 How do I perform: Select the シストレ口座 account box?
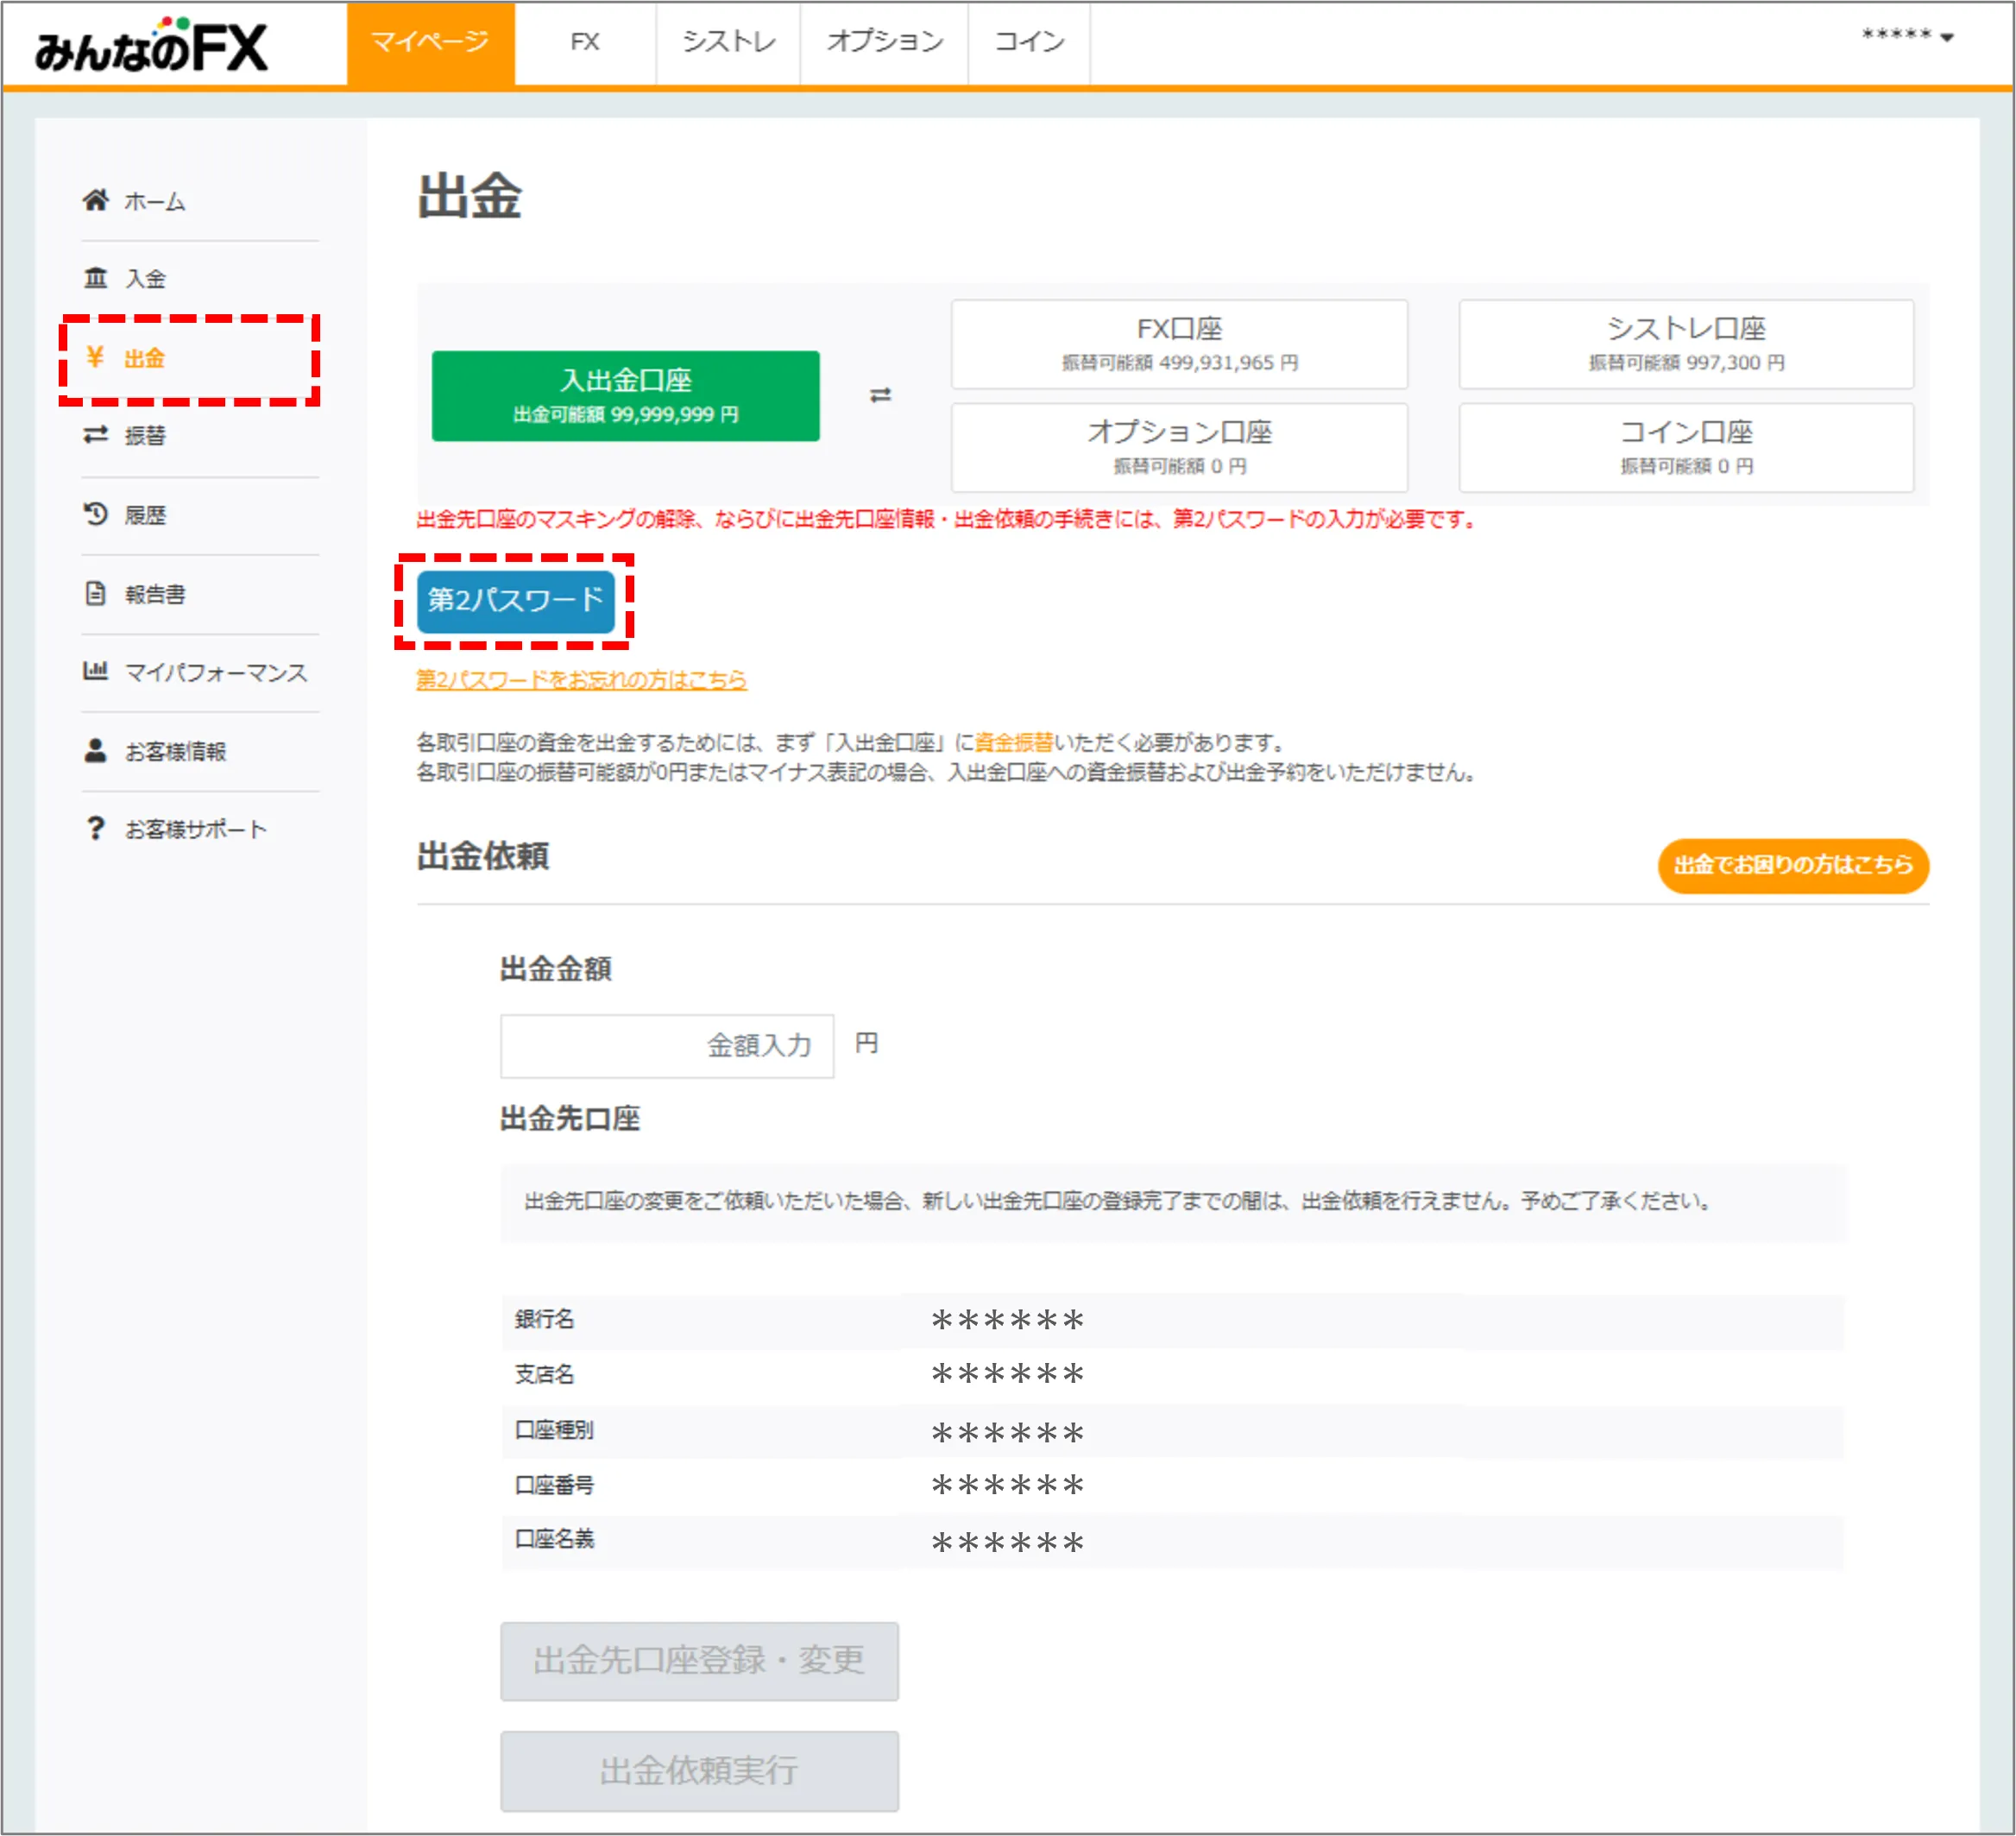click(x=1686, y=344)
